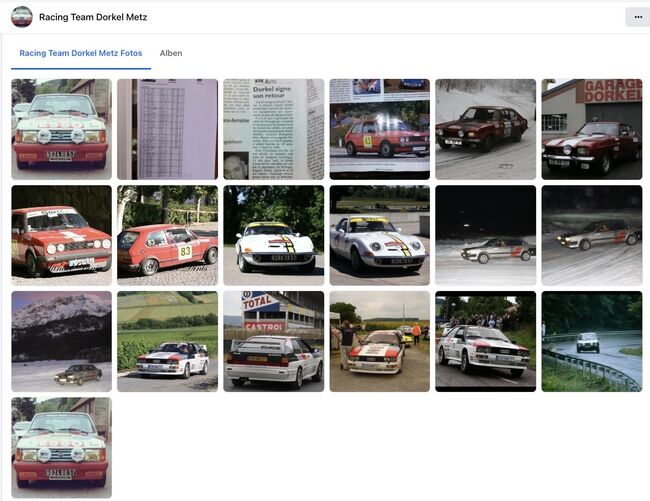Open the Audi in green fields photo
Image resolution: width=650 pixels, height=501 pixels.
point(167,341)
